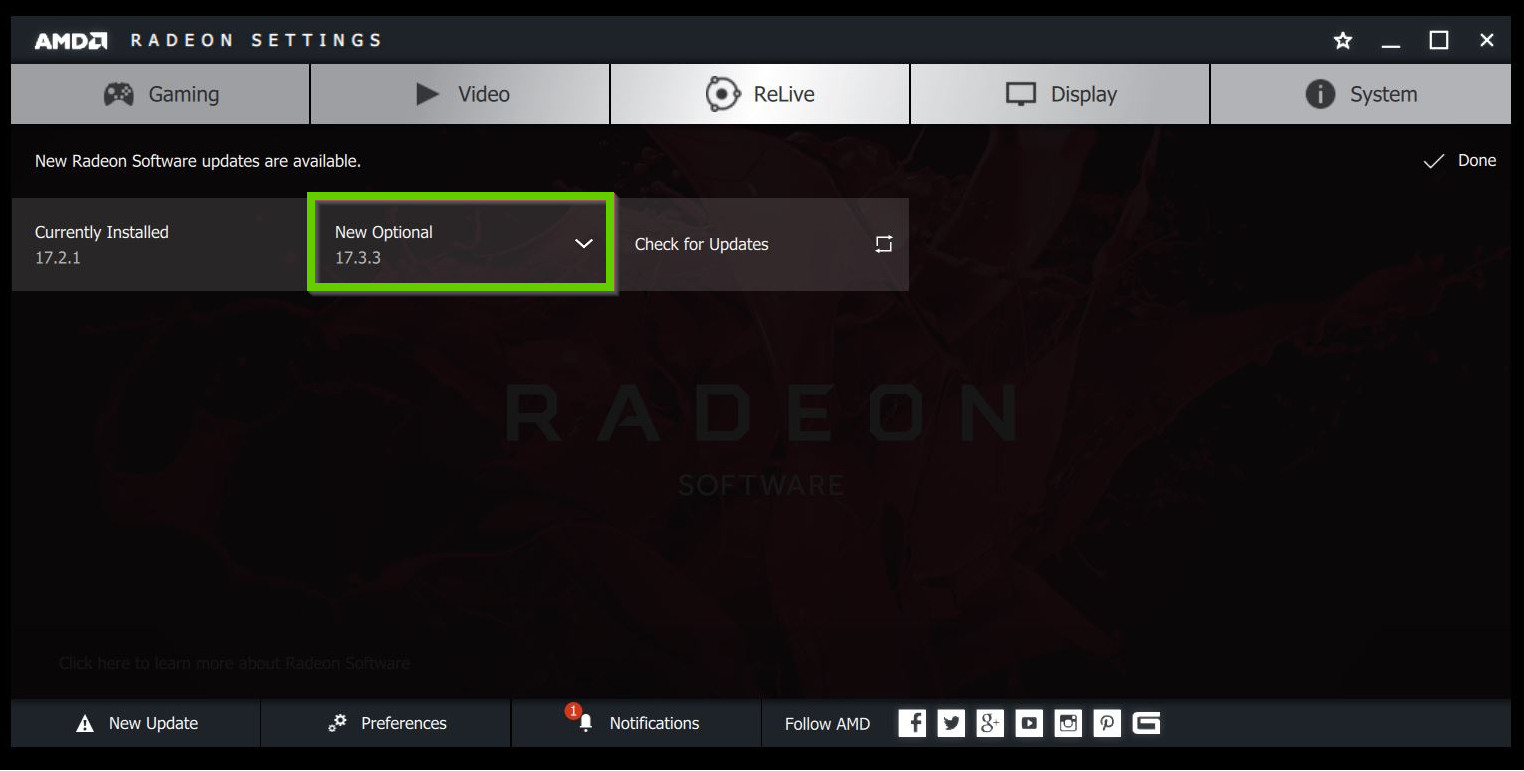Click Done to dismiss updates

tap(1460, 160)
